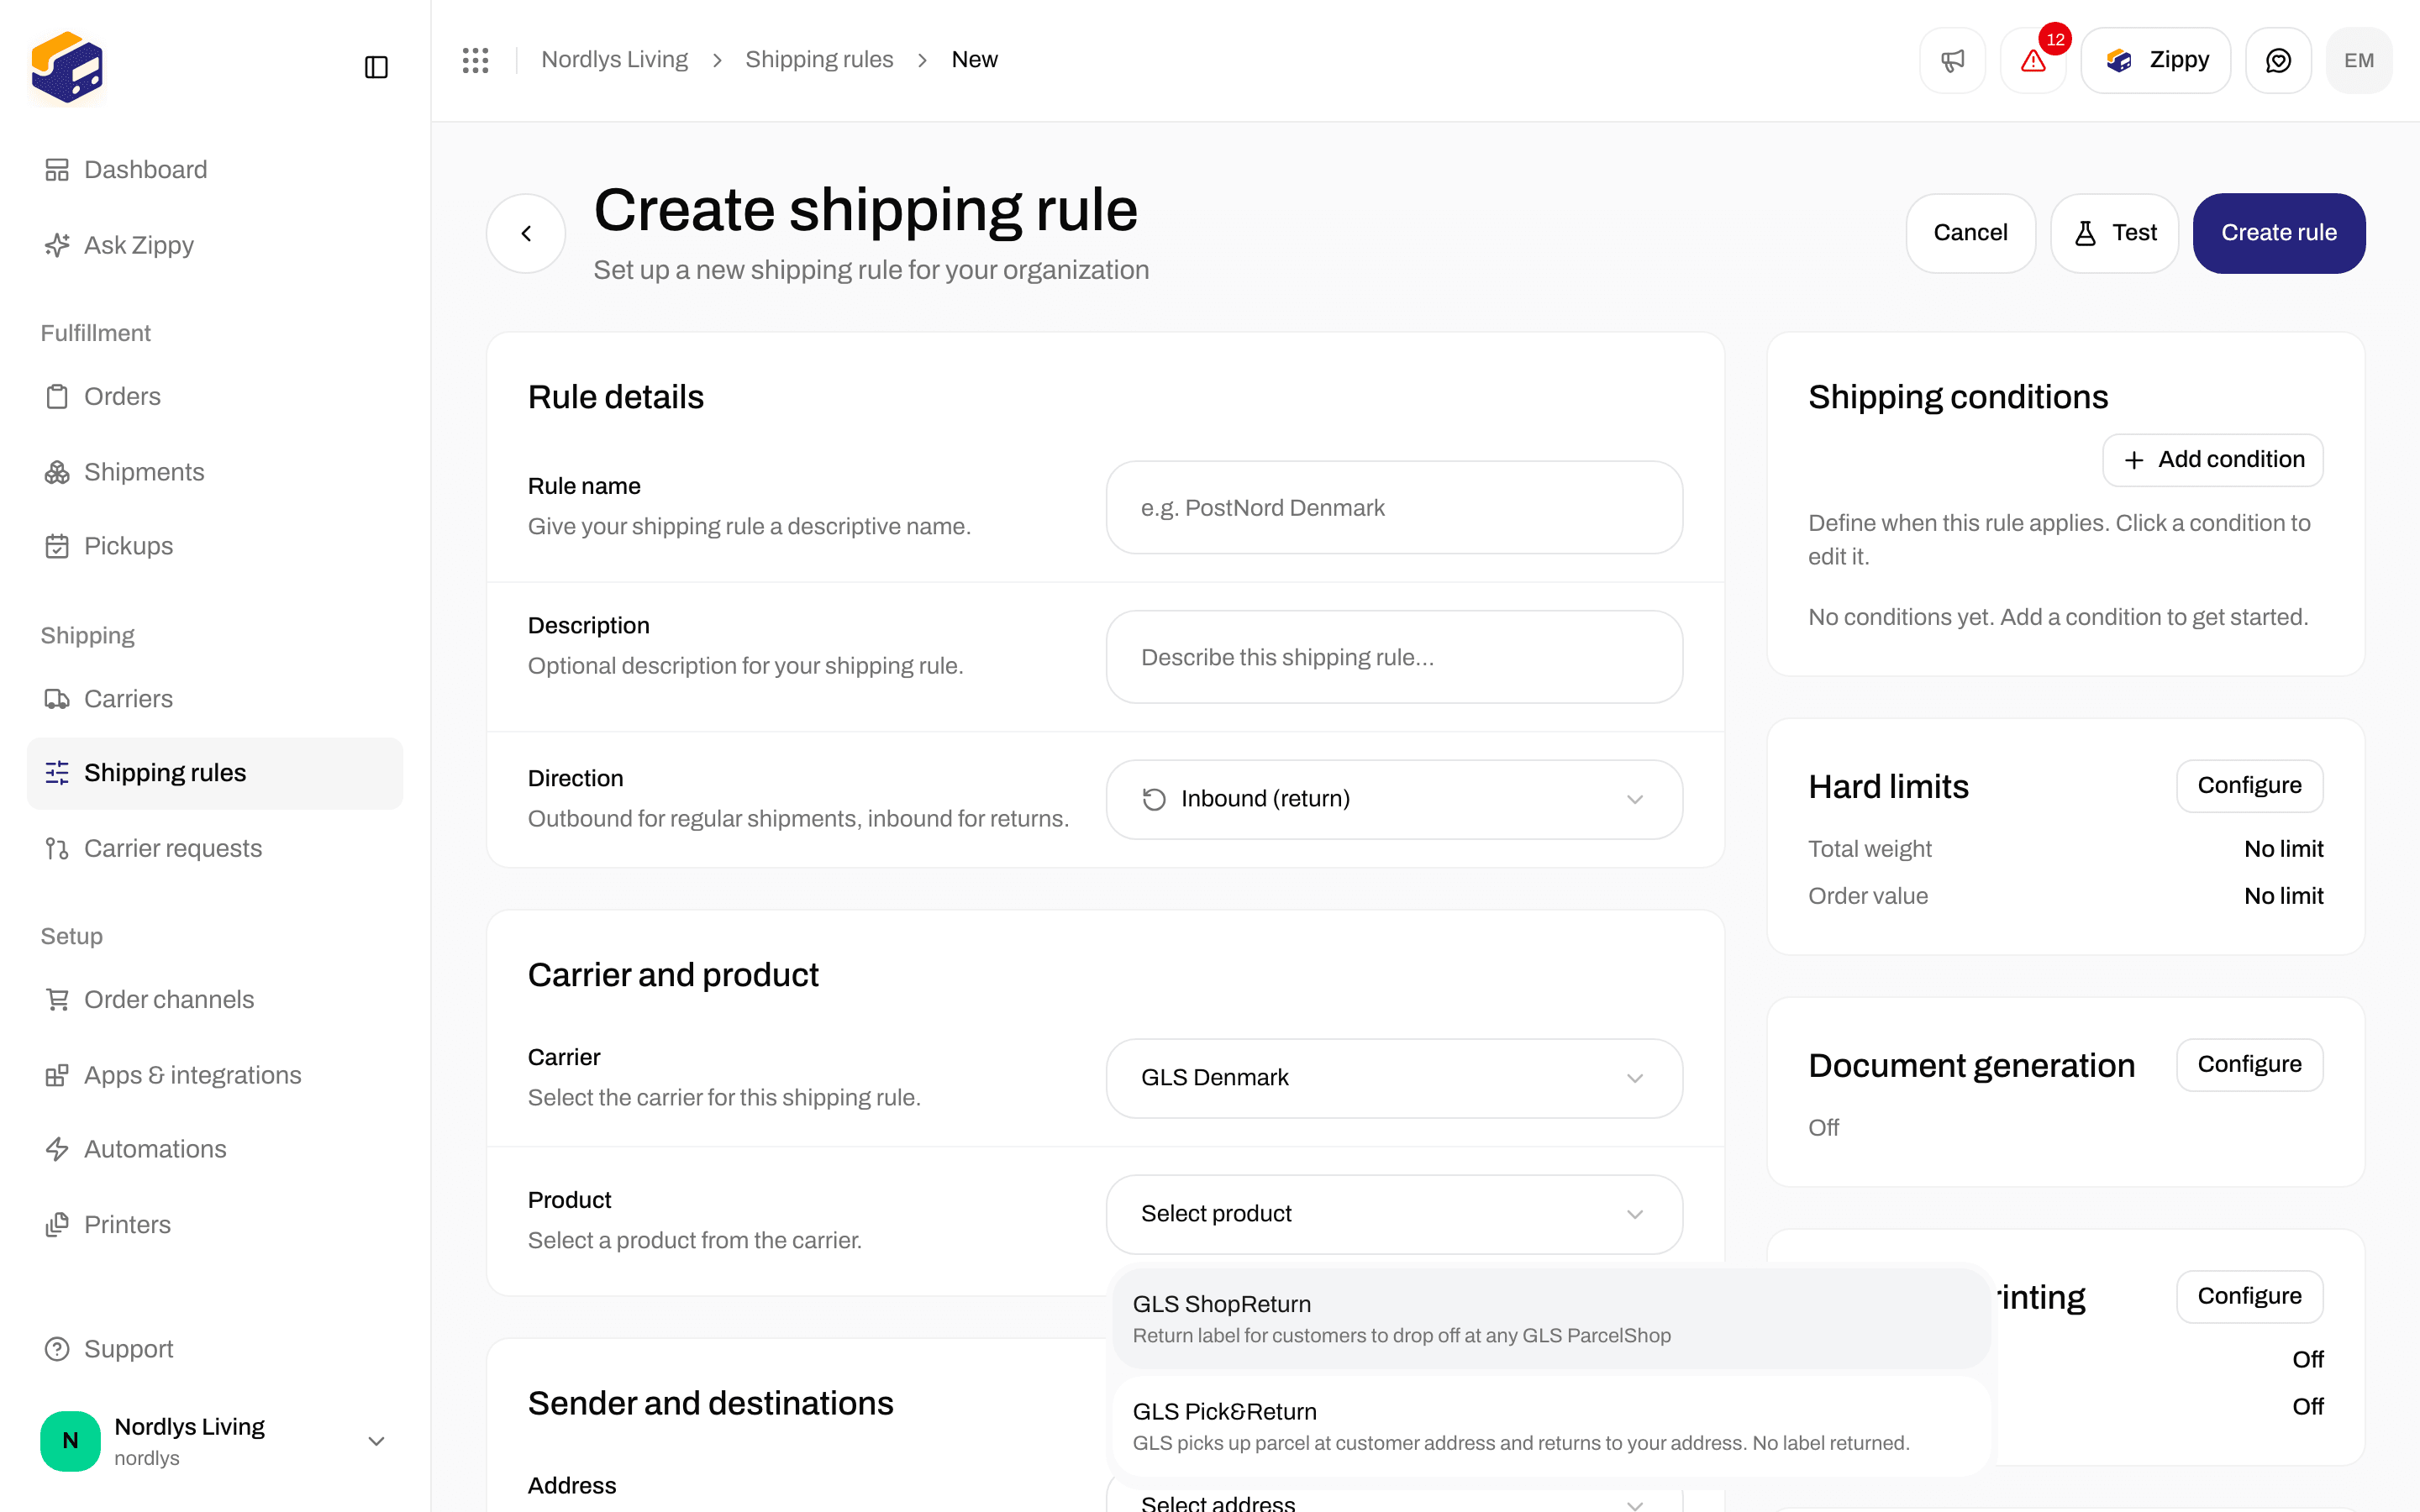Click the Order value 'No limit' value
The image size is (2420, 1512).
coord(2283,896)
